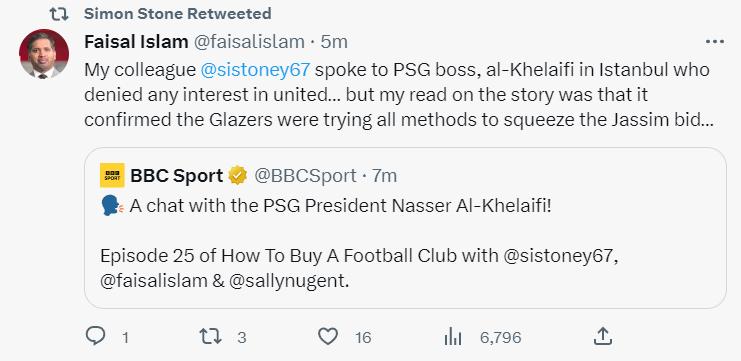Click the 6,796 views count

pyautogui.click(x=500, y=337)
